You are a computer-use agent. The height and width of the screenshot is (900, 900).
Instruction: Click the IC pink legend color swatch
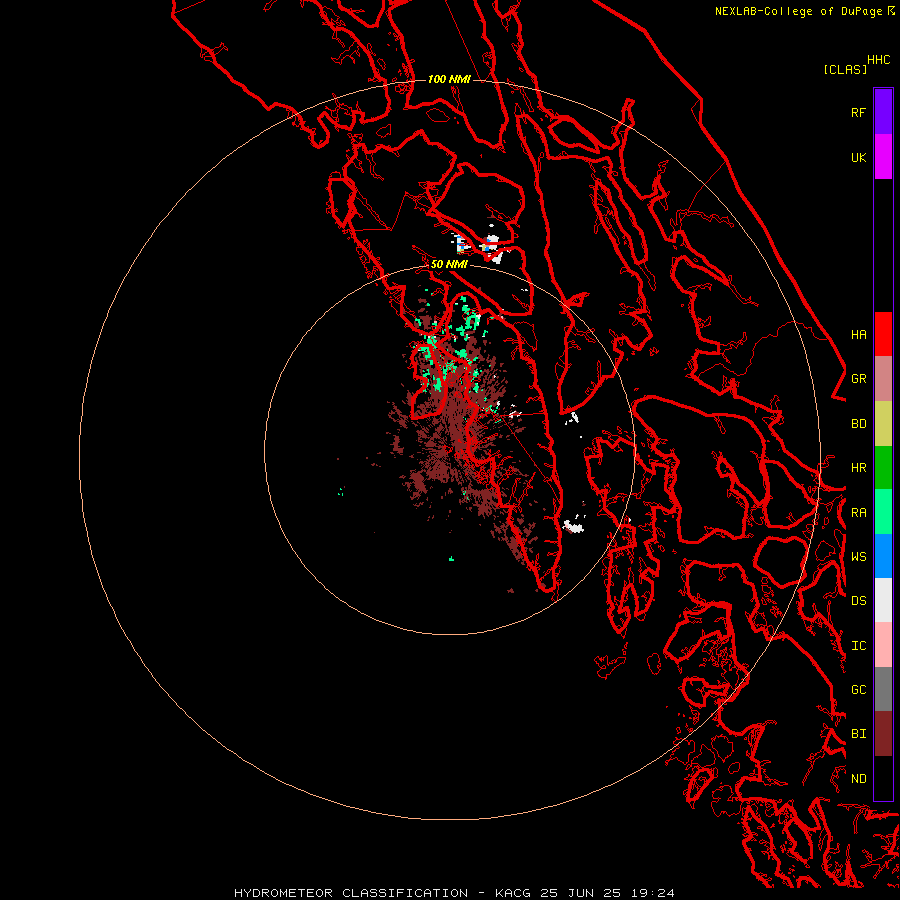(883, 645)
